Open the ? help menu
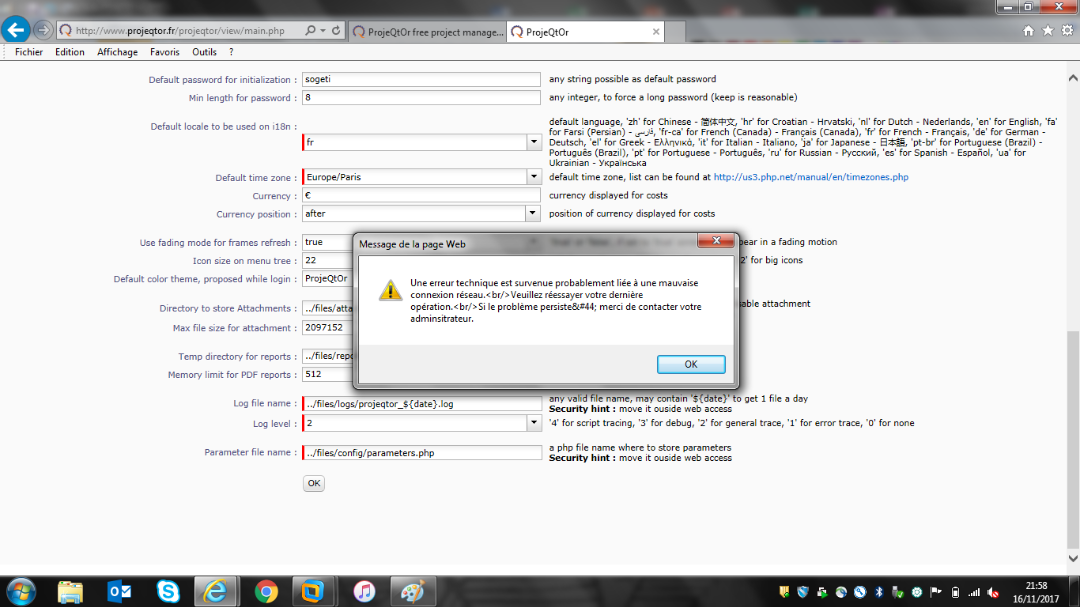Image resolution: width=1080 pixels, height=607 pixels. coord(231,52)
